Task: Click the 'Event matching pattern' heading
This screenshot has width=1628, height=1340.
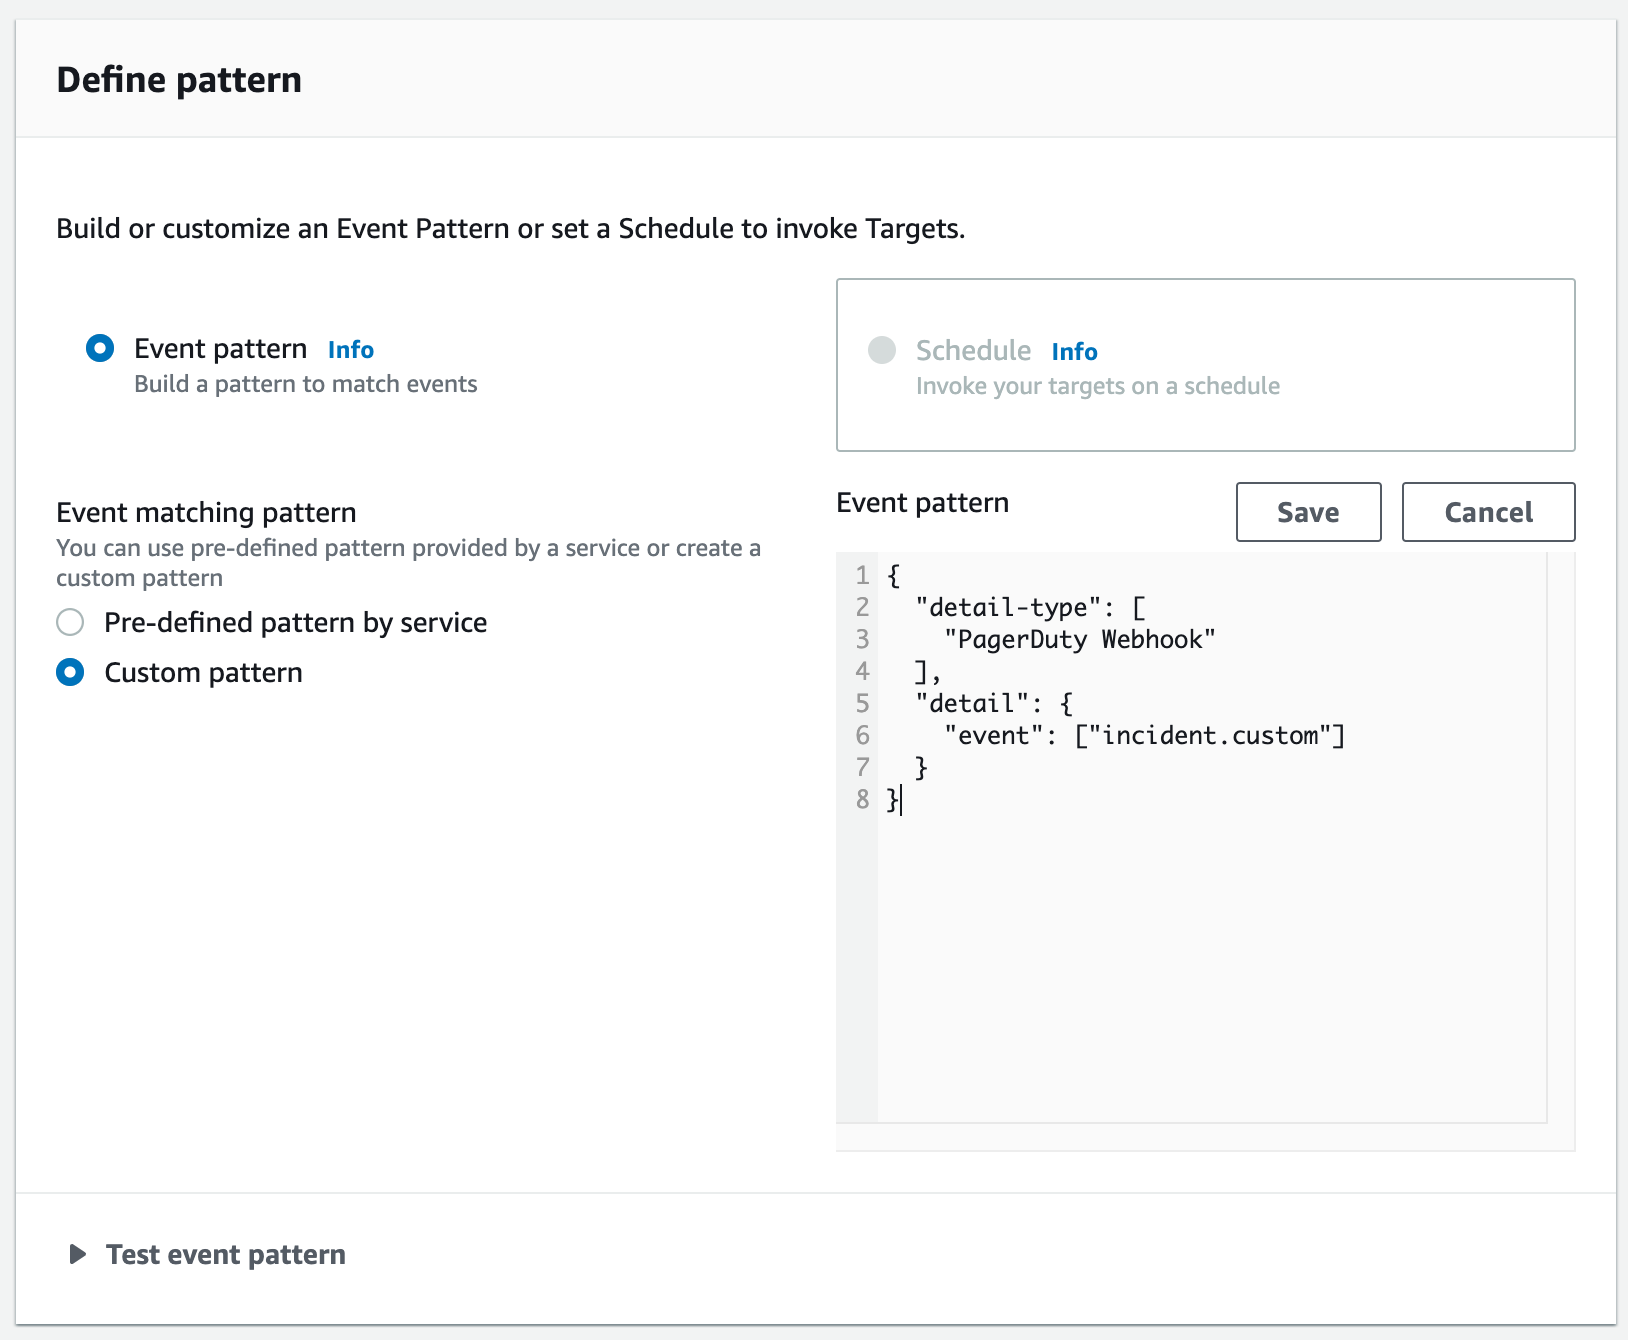Action: (x=206, y=512)
